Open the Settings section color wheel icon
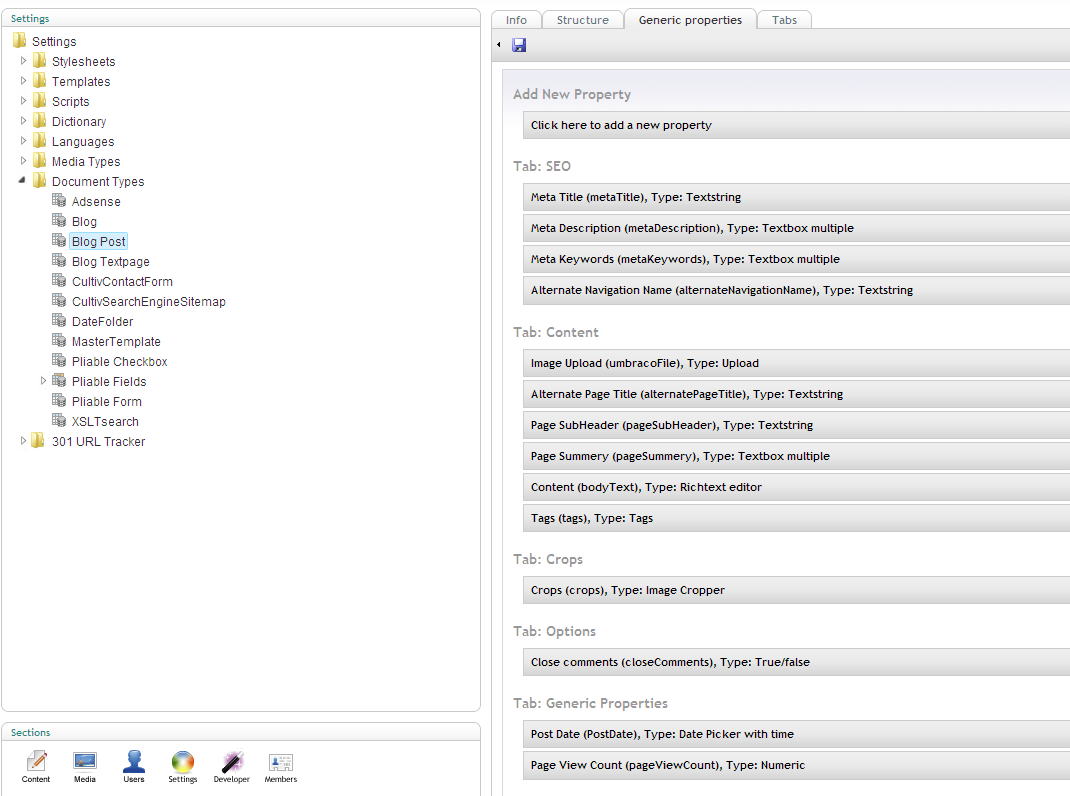The width and height of the screenshot is (1070, 796). [182, 762]
